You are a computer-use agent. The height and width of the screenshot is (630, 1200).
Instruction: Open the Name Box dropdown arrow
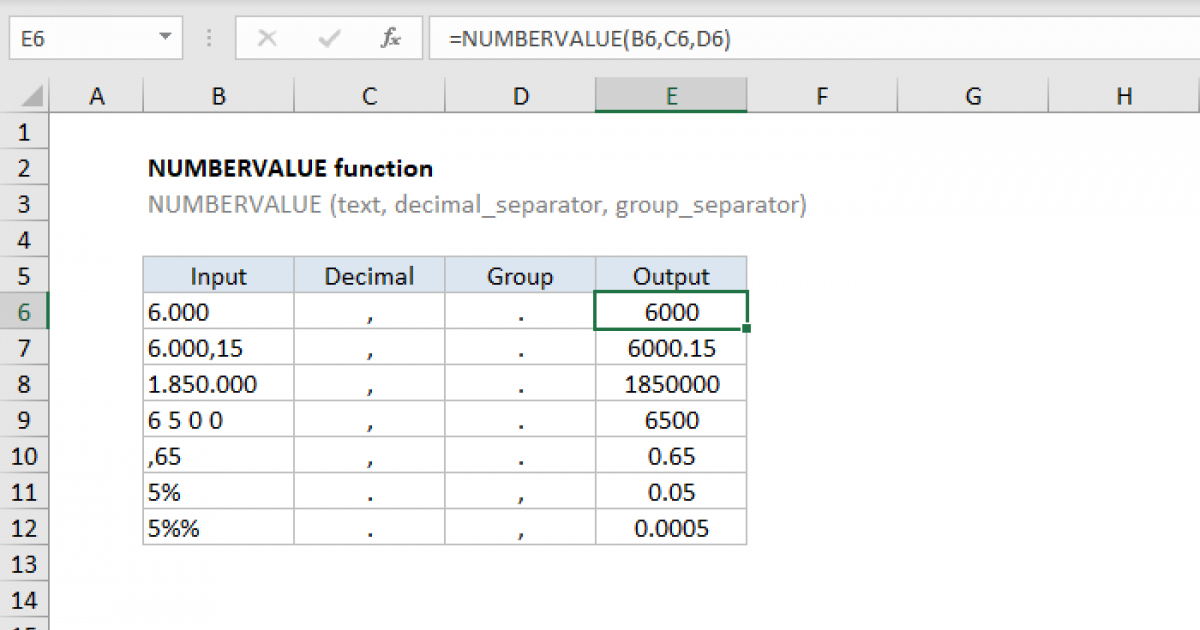[x=165, y=39]
